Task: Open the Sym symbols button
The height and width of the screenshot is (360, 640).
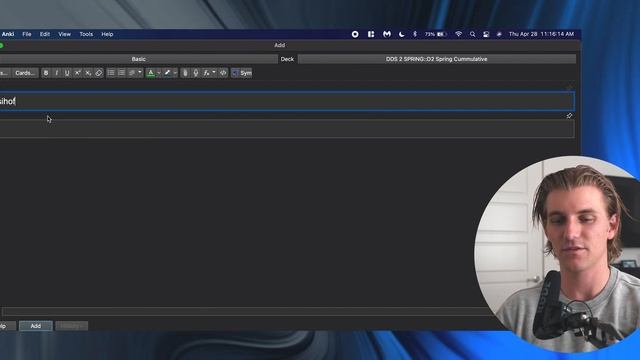Action: tap(242, 73)
